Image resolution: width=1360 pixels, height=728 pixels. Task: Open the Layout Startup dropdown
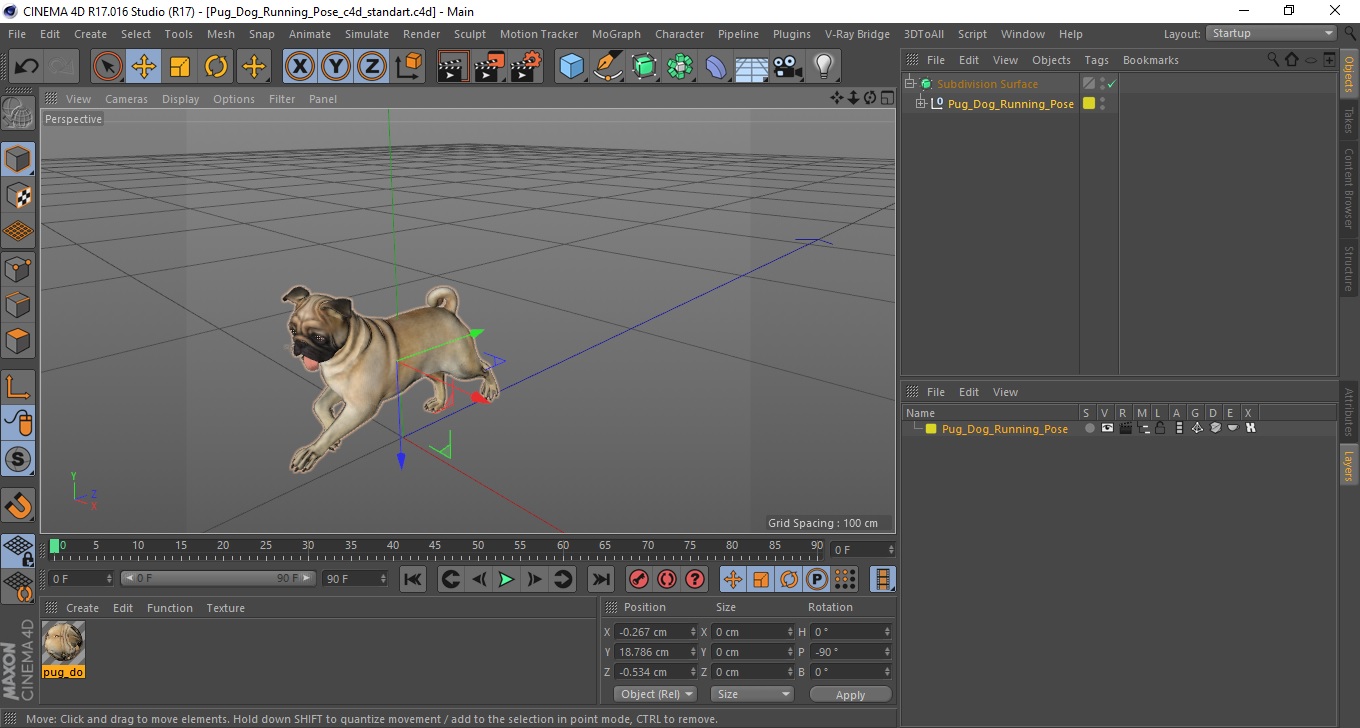(x=1271, y=33)
